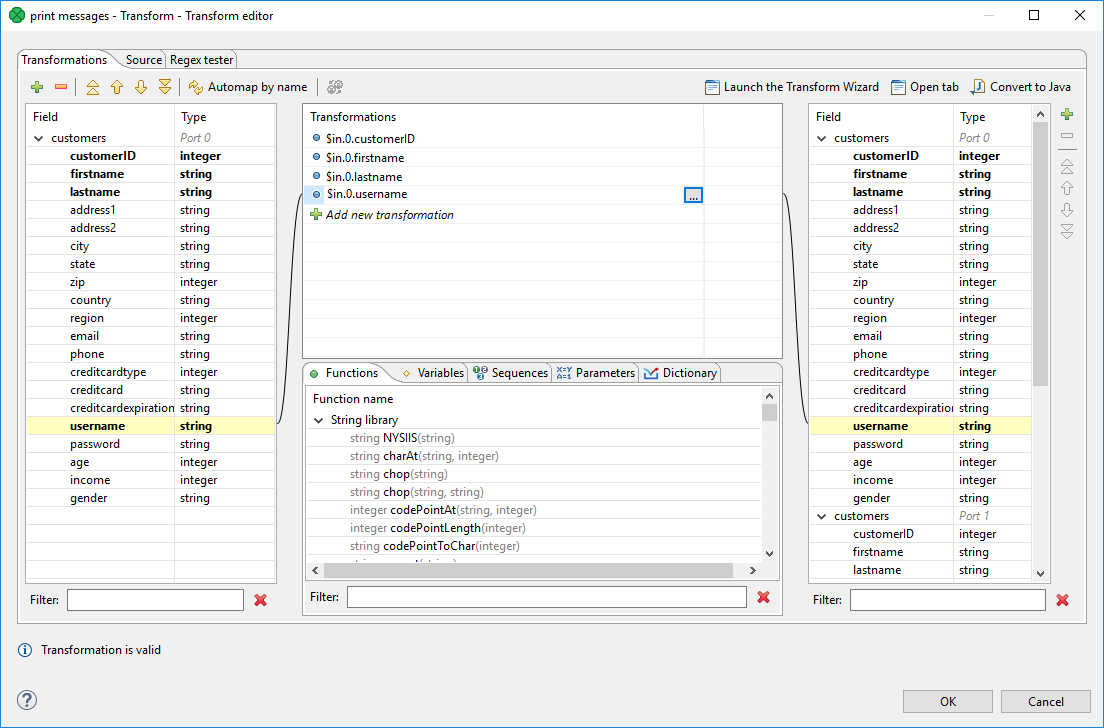Open the Variables tab
Image resolution: width=1104 pixels, height=728 pixels.
pos(432,373)
